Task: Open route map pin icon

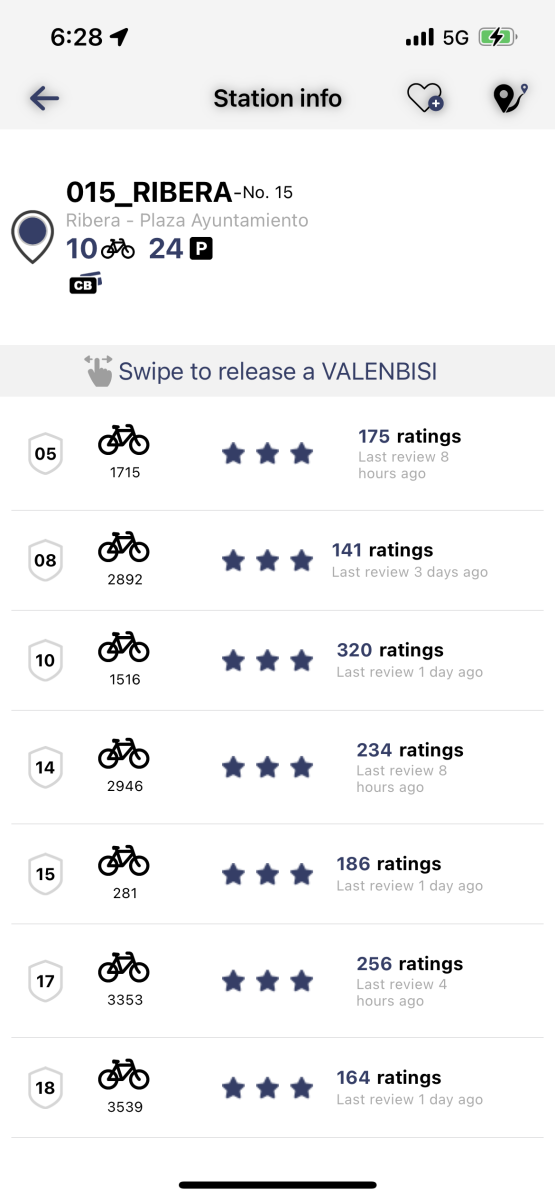Action: point(509,98)
